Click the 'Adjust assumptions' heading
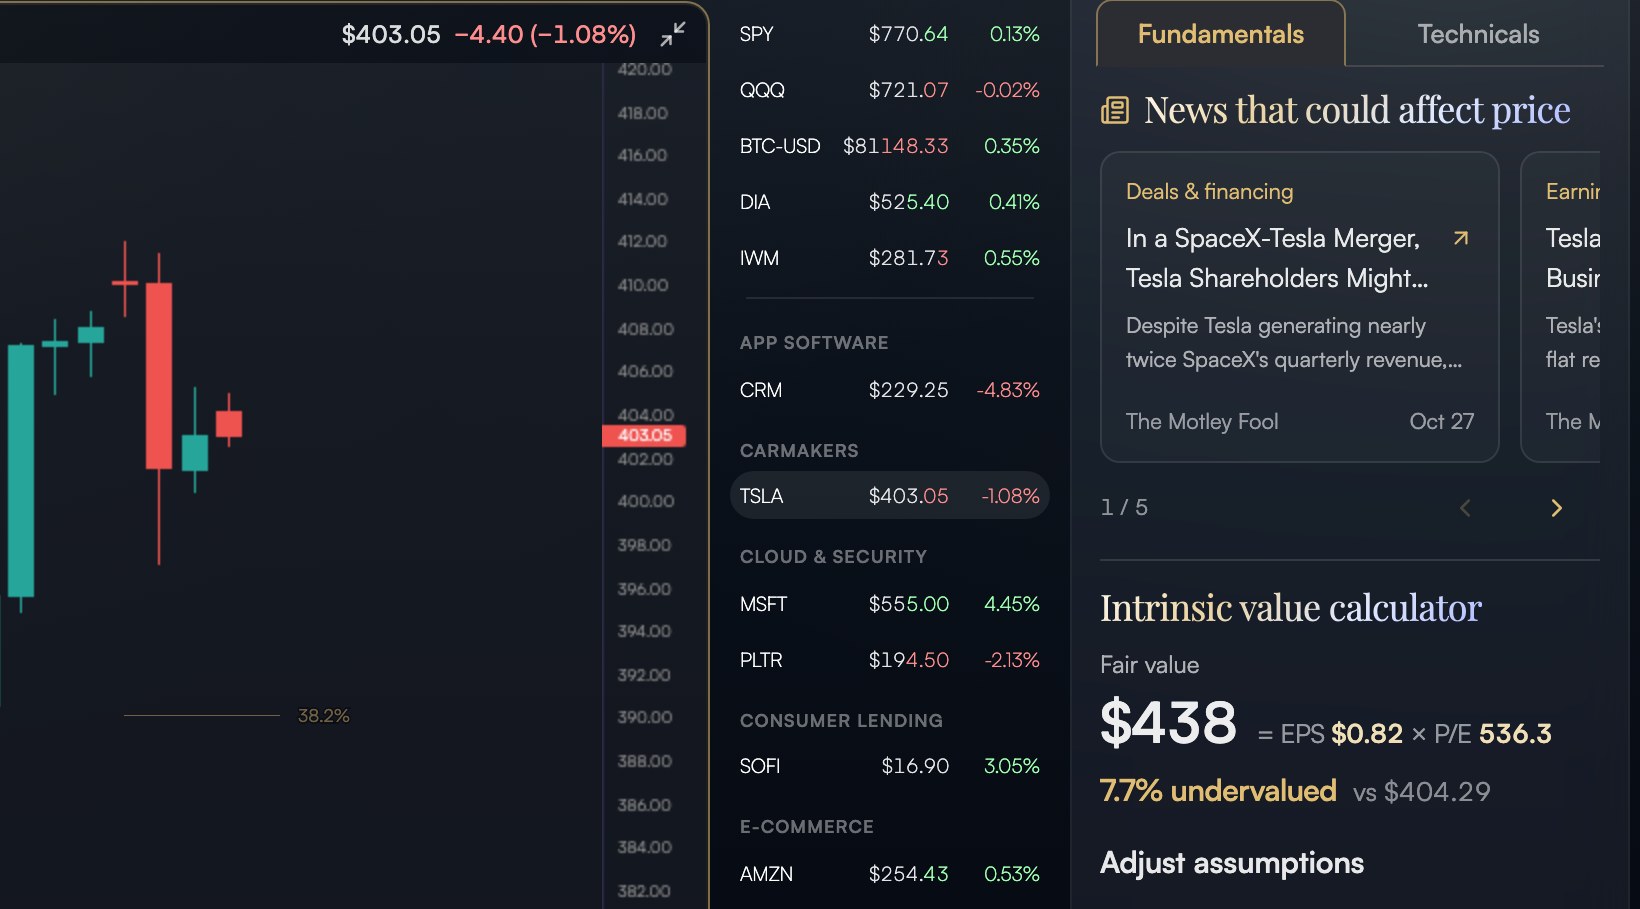Screen dimensions: 1640x909 click(x=1232, y=863)
